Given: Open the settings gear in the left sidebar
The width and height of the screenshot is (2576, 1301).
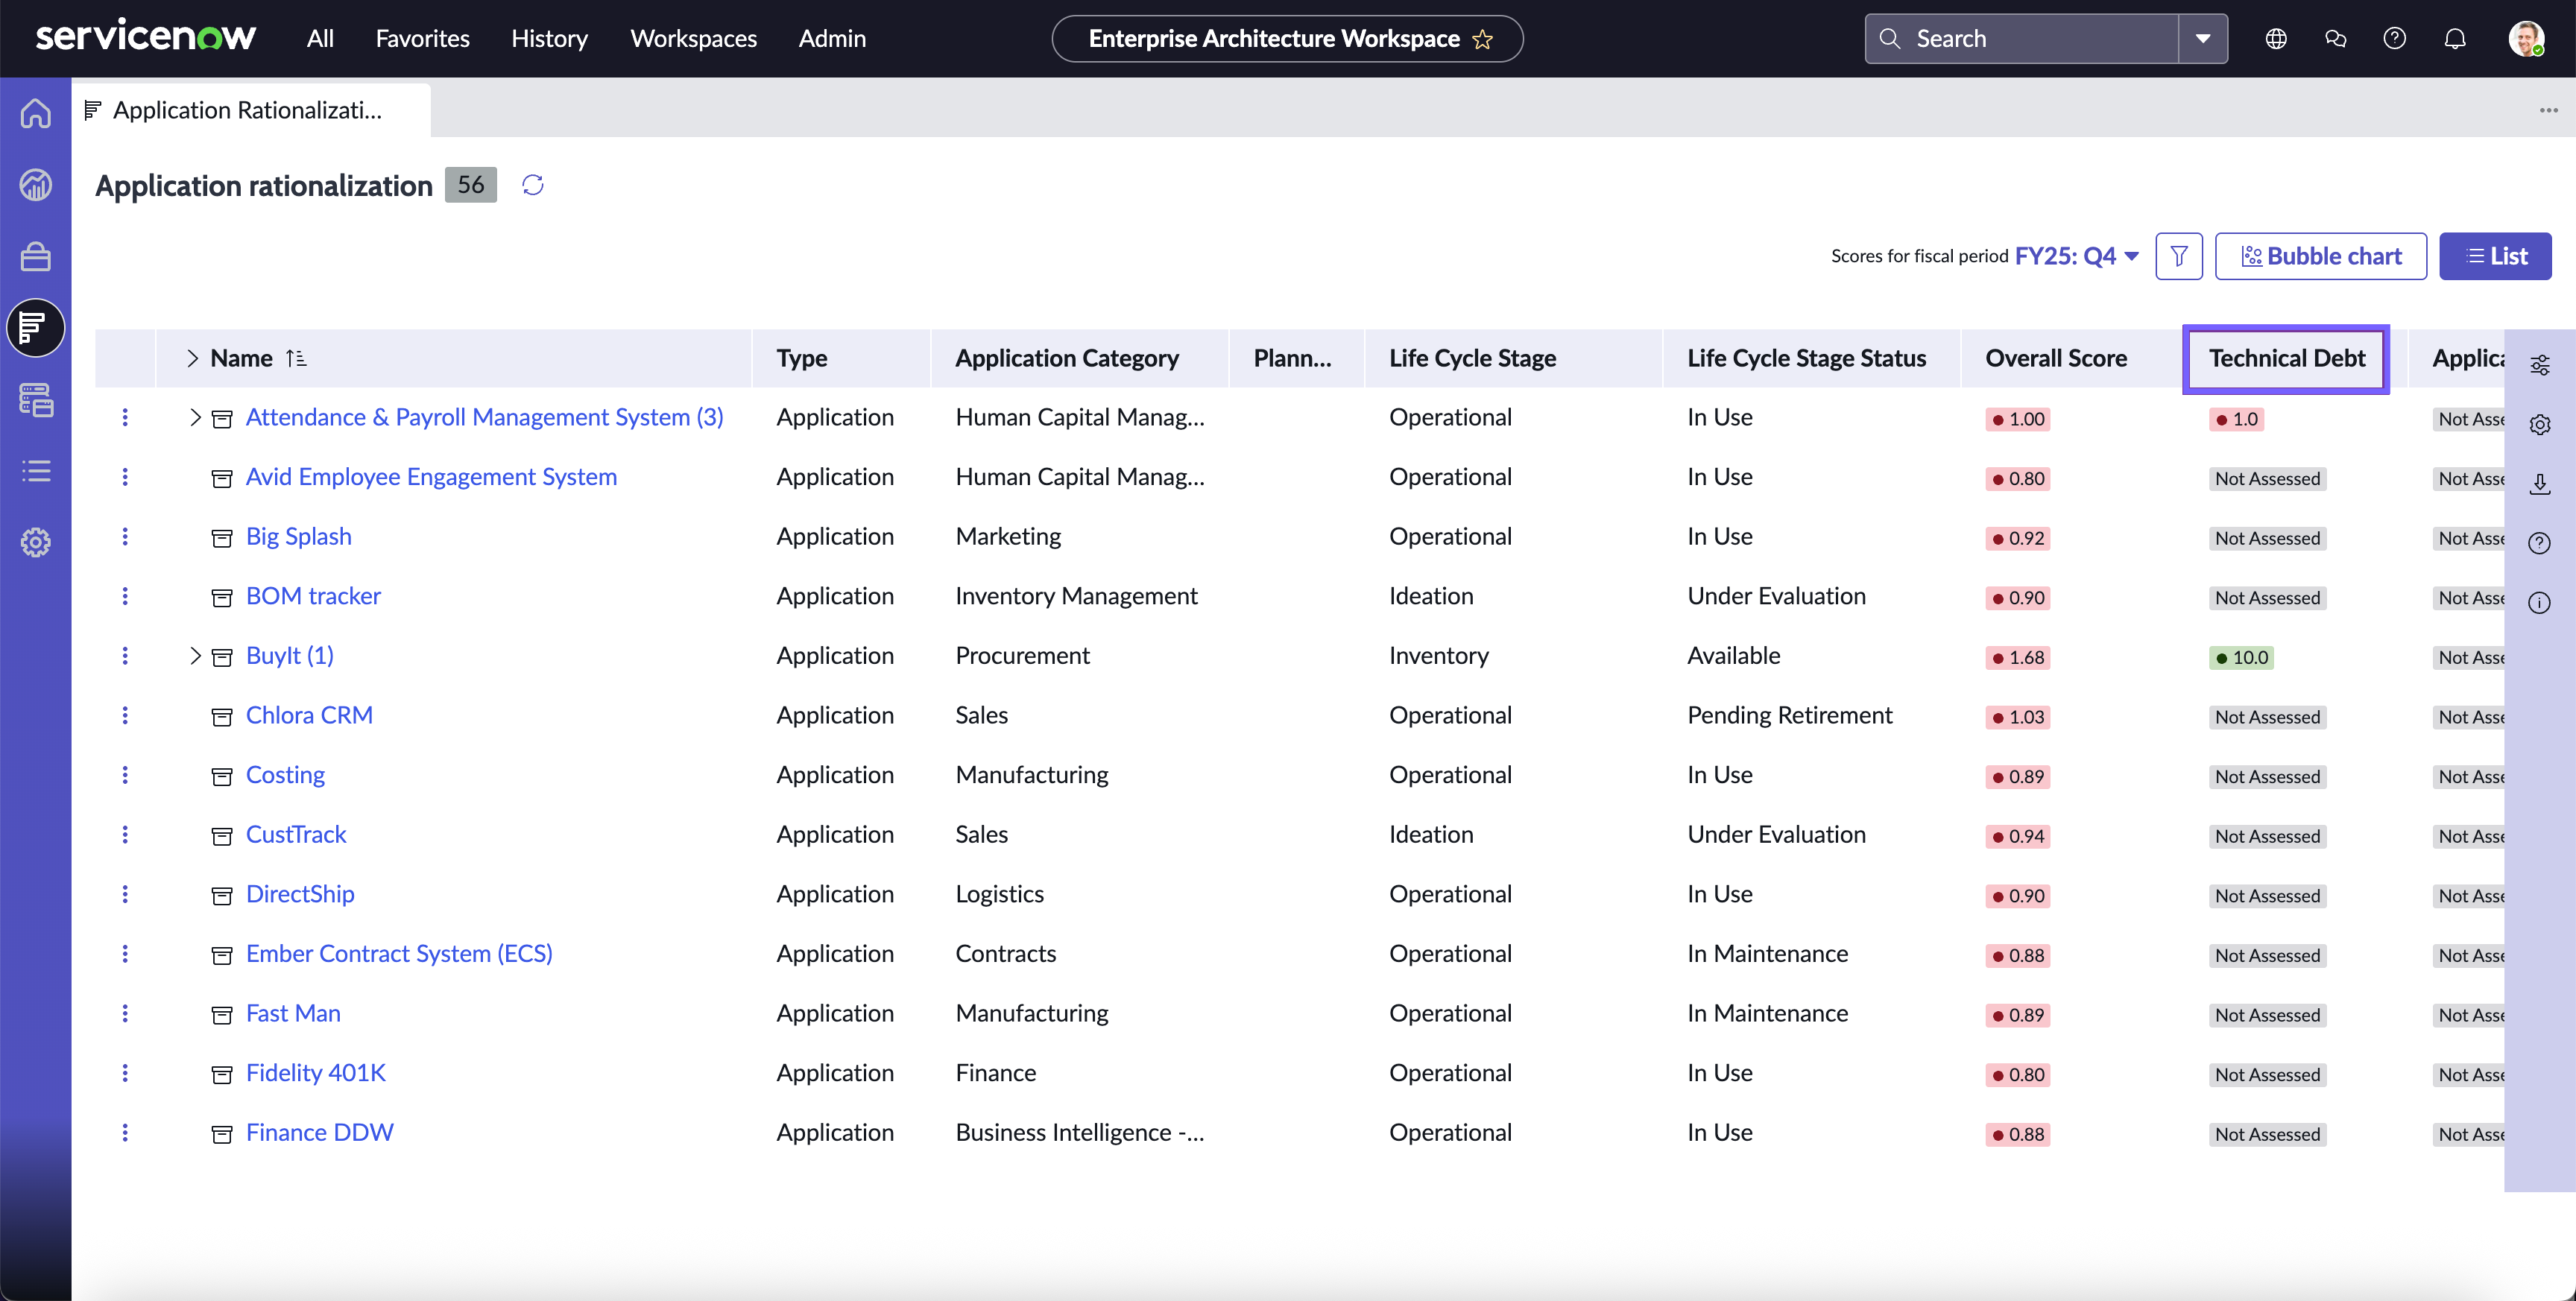Looking at the screenshot, I should pos(36,543).
